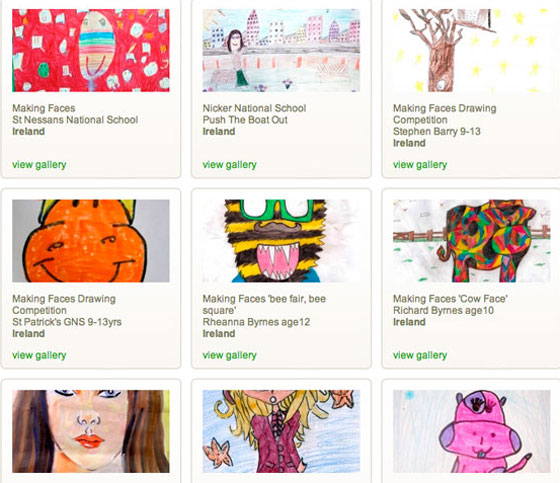The image size is (560, 483).
Task: View gallery for Richard Byrnes age10
Action: (x=420, y=355)
